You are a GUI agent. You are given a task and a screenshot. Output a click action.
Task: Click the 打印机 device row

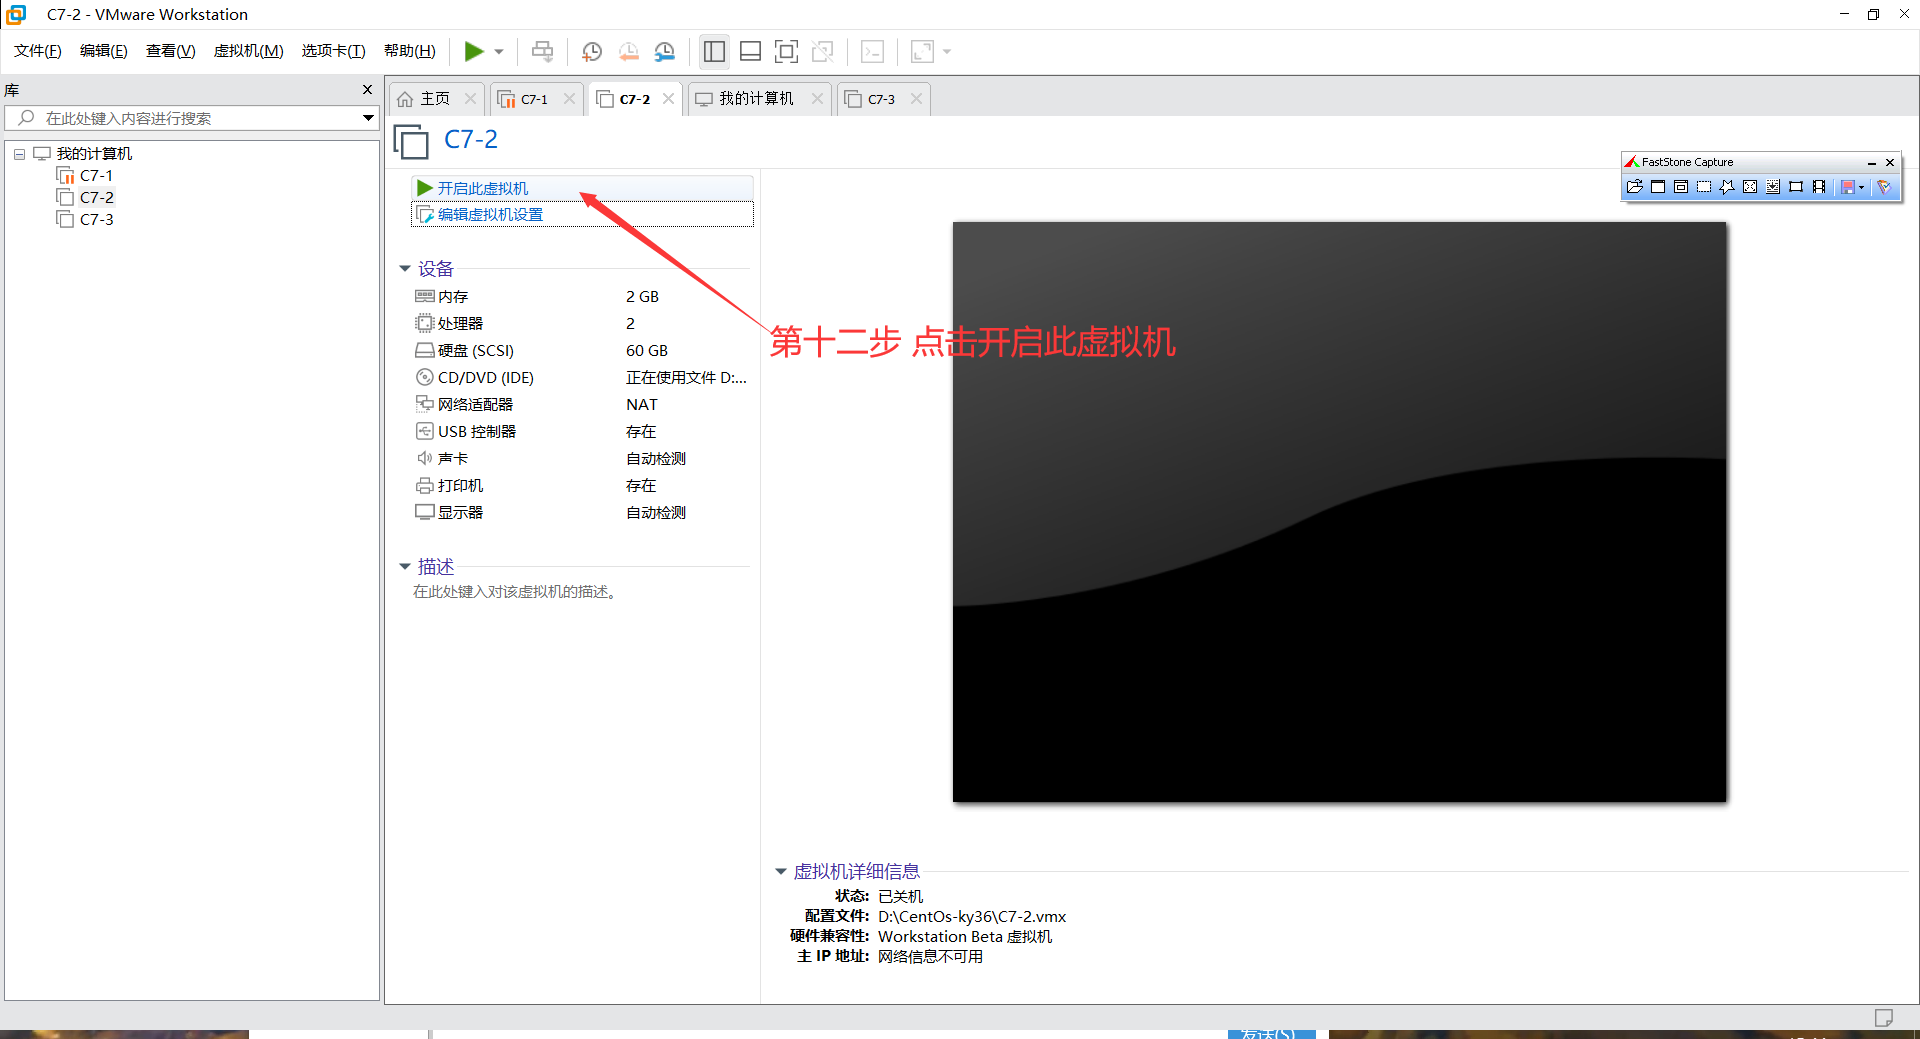[x=581, y=486]
